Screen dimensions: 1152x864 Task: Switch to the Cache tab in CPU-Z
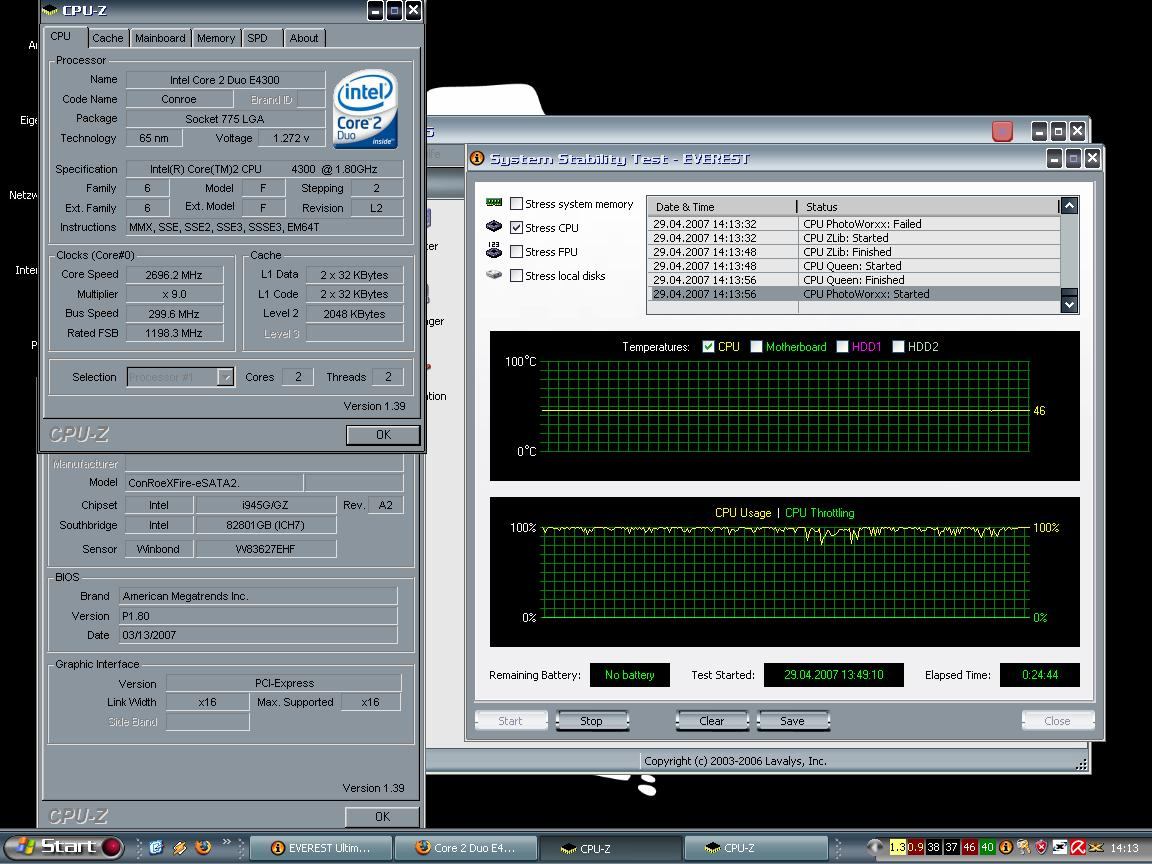pos(108,38)
